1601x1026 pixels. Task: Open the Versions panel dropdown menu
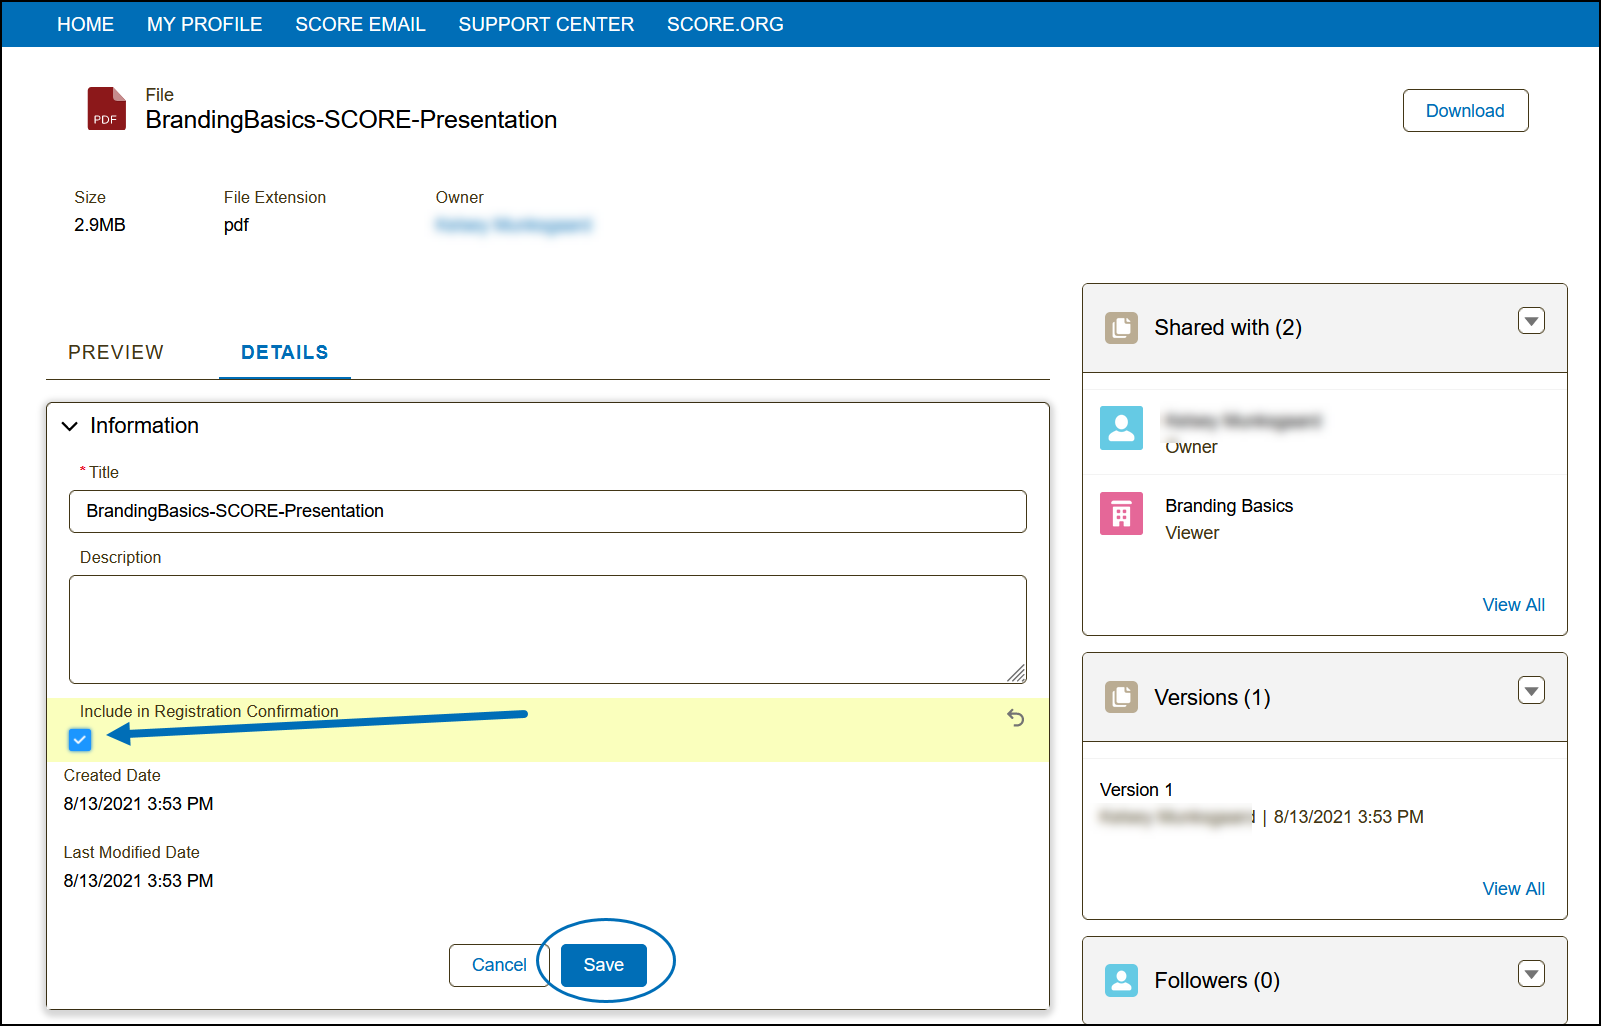click(1531, 691)
